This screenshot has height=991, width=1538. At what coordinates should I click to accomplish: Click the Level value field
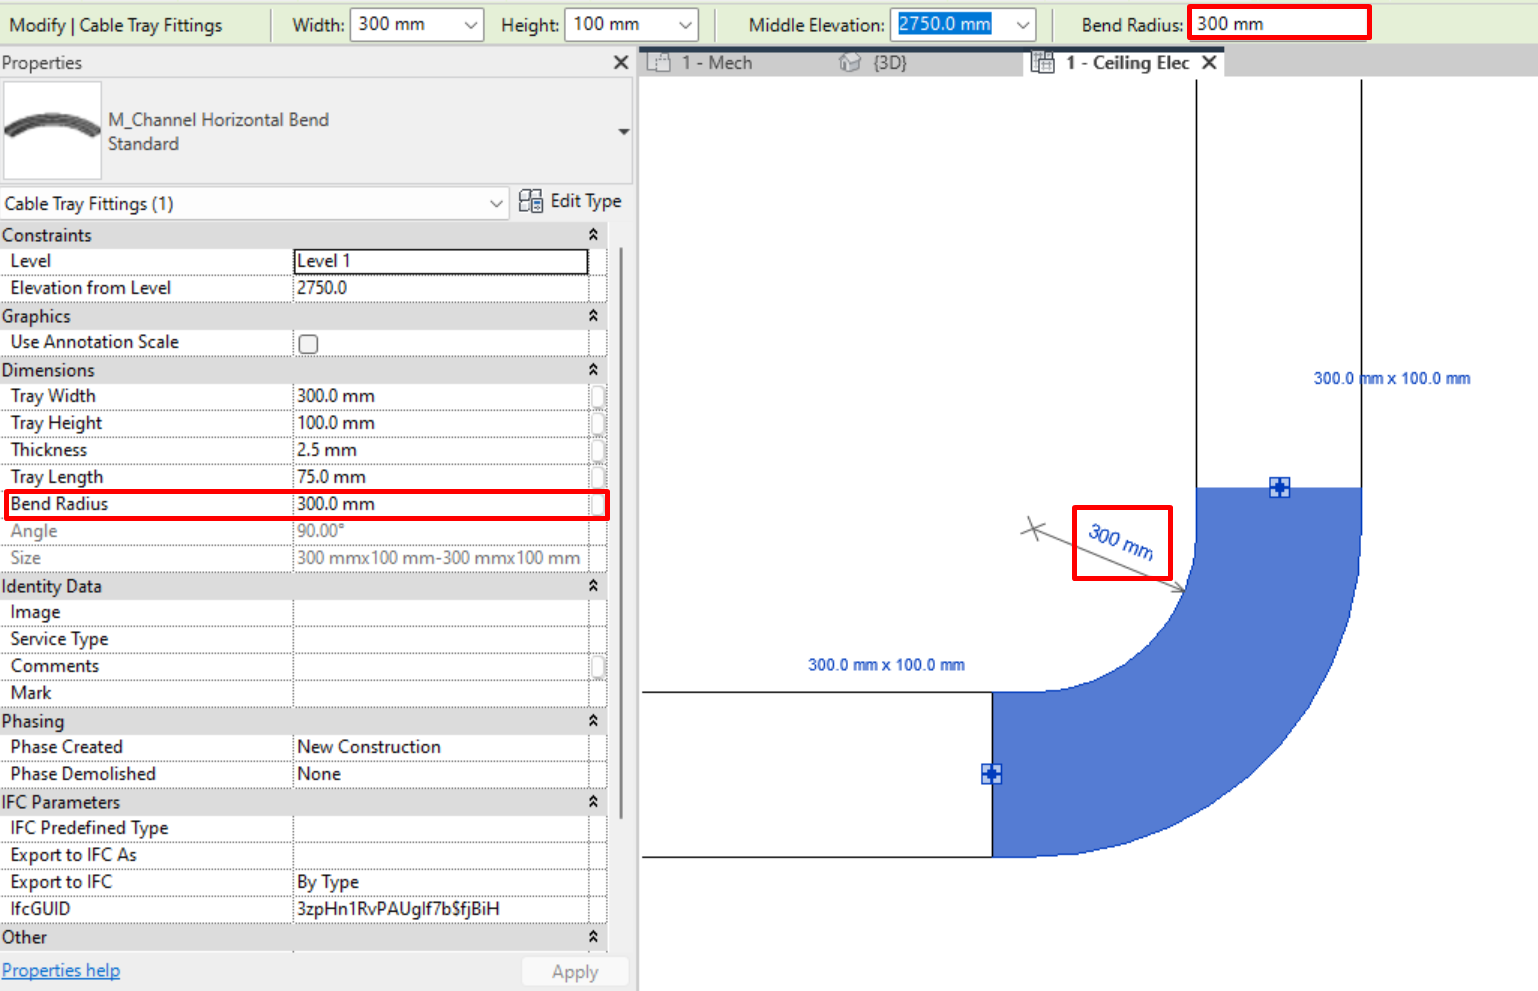coord(441,261)
